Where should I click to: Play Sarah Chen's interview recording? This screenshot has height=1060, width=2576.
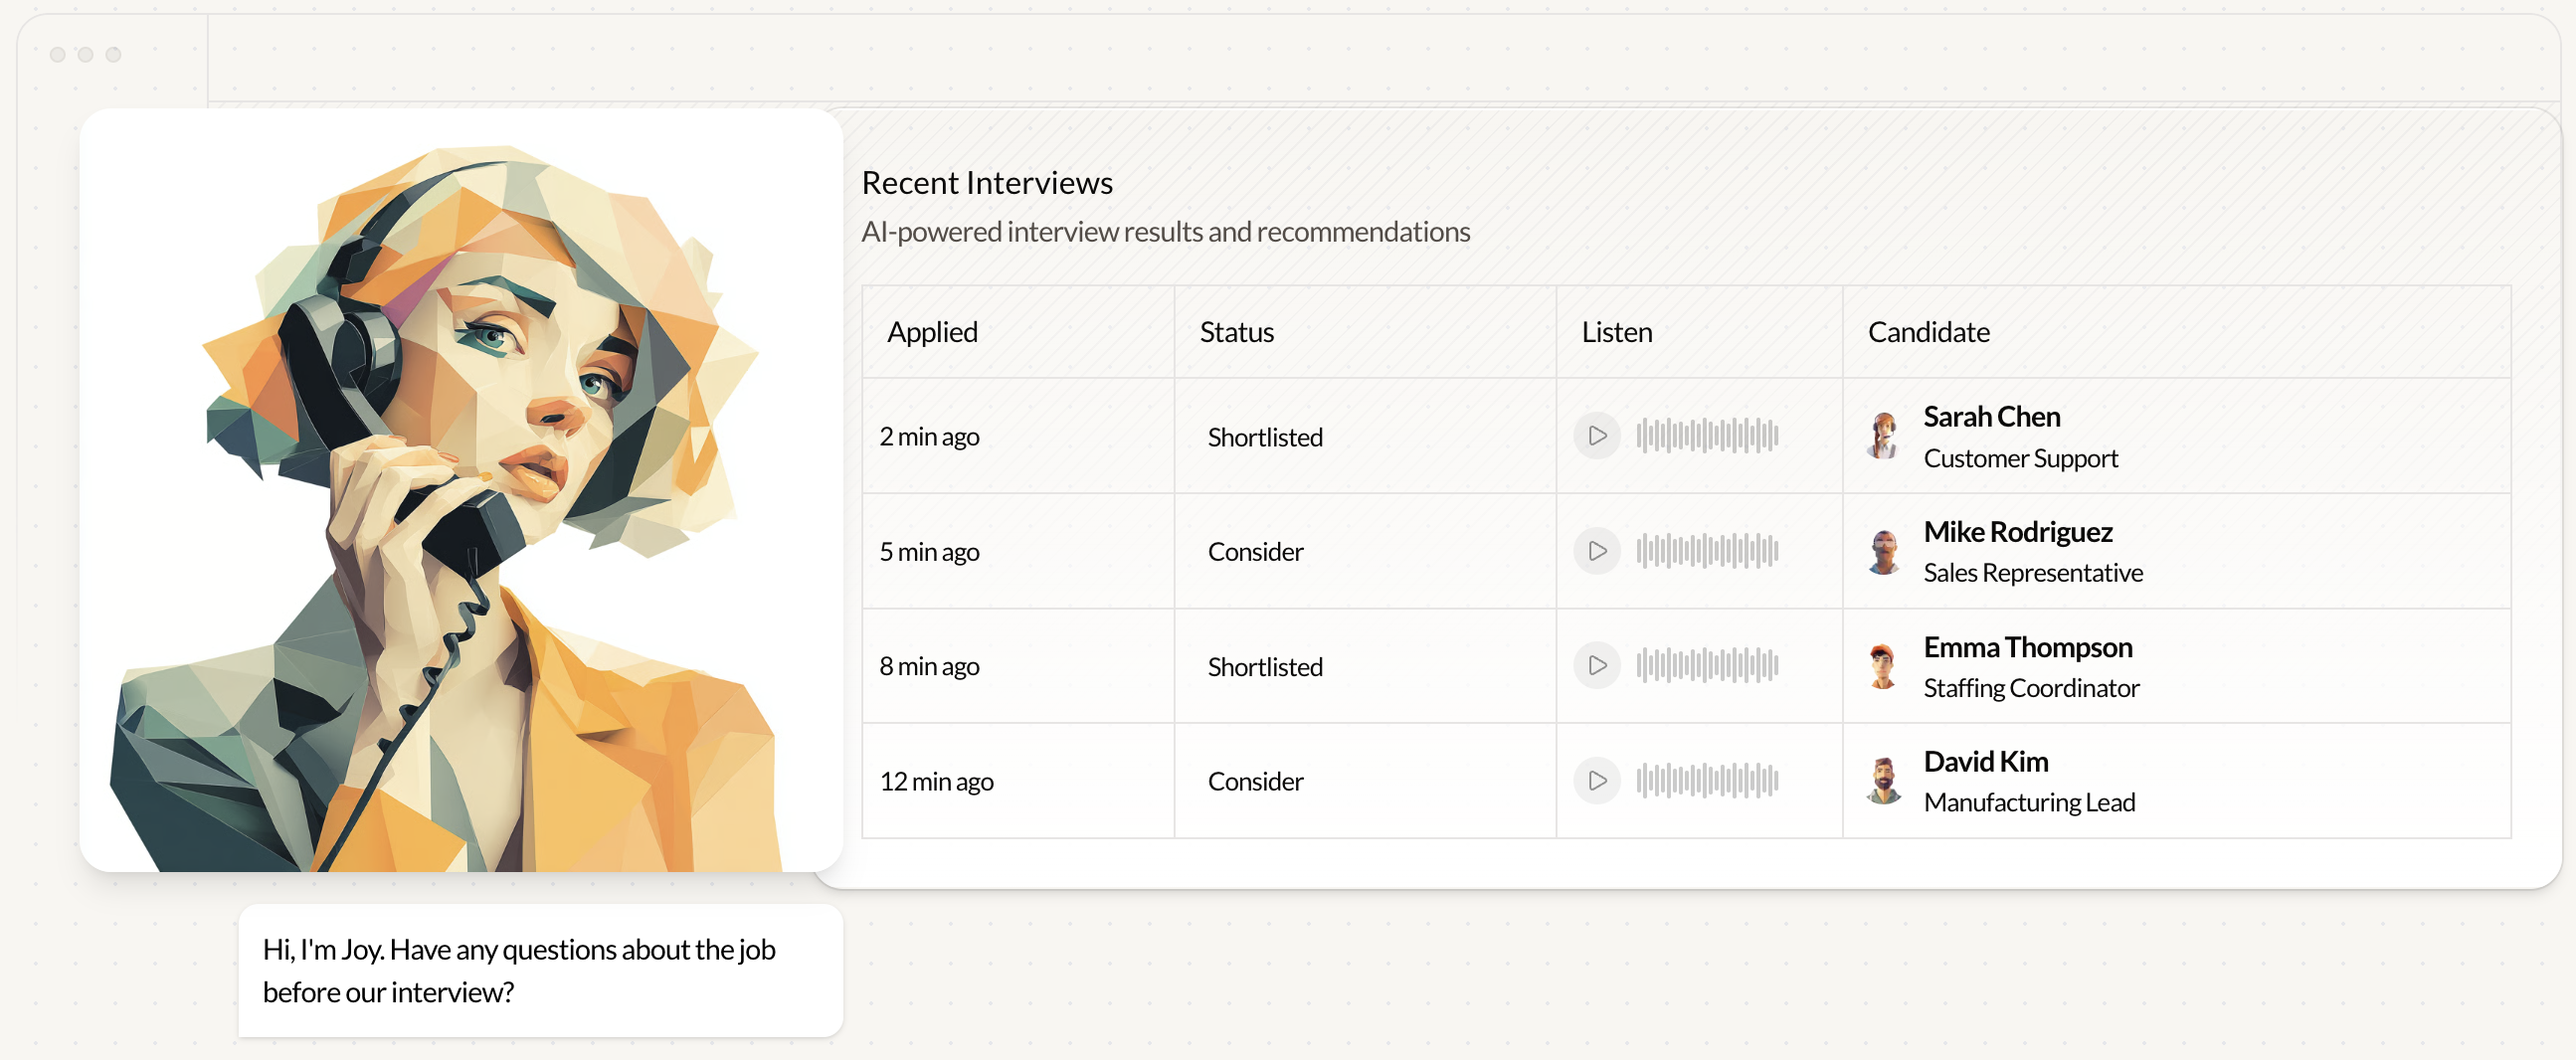pyautogui.click(x=1597, y=436)
